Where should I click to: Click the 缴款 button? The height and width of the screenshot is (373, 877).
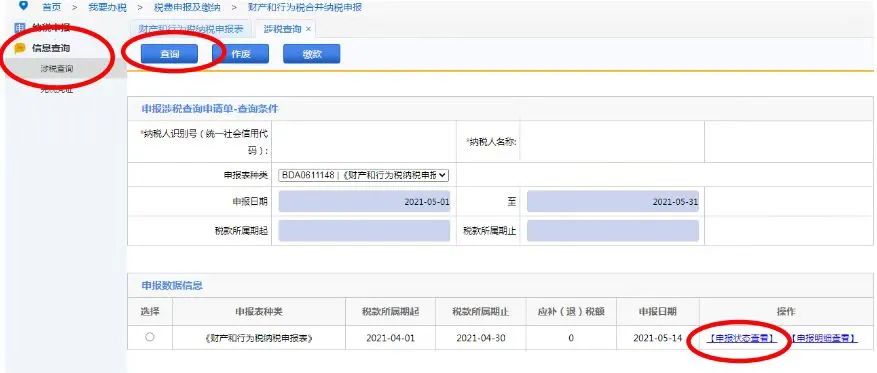coord(312,54)
